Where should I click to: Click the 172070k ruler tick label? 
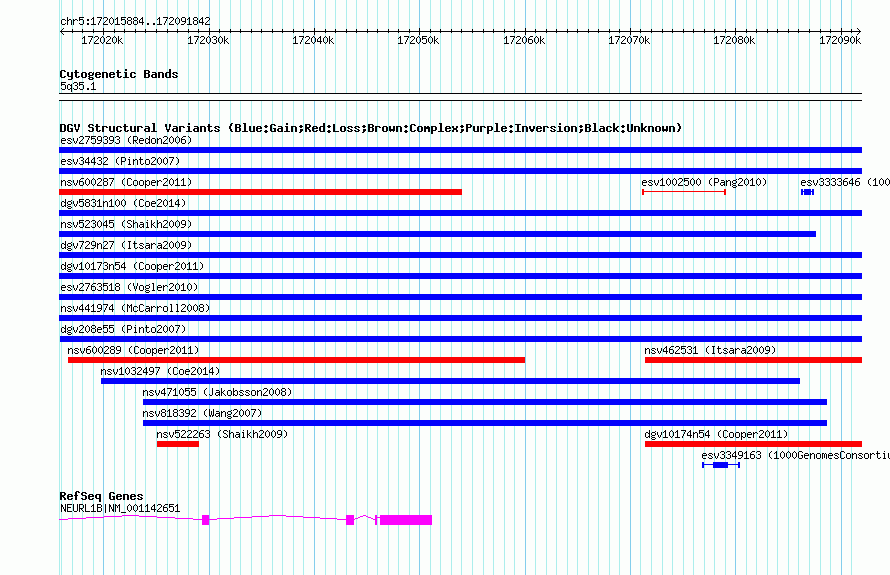(x=629, y=40)
